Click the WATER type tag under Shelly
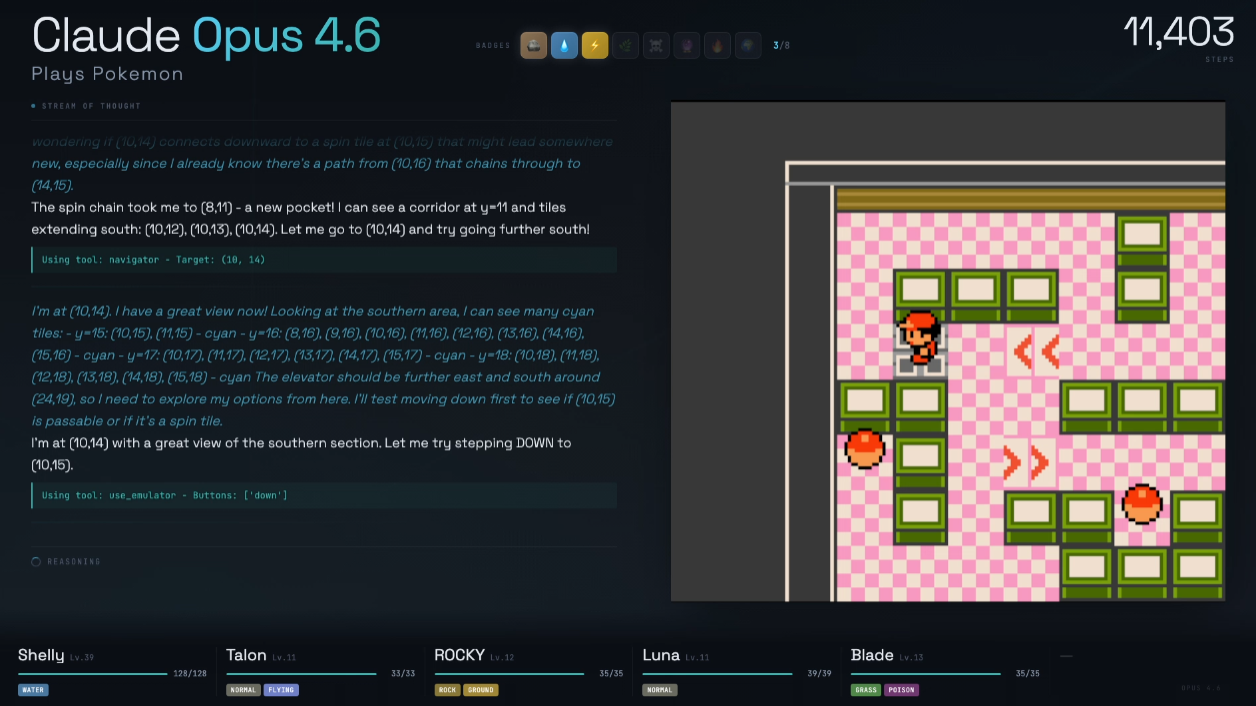The width and height of the screenshot is (1256, 706). click(33, 690)
